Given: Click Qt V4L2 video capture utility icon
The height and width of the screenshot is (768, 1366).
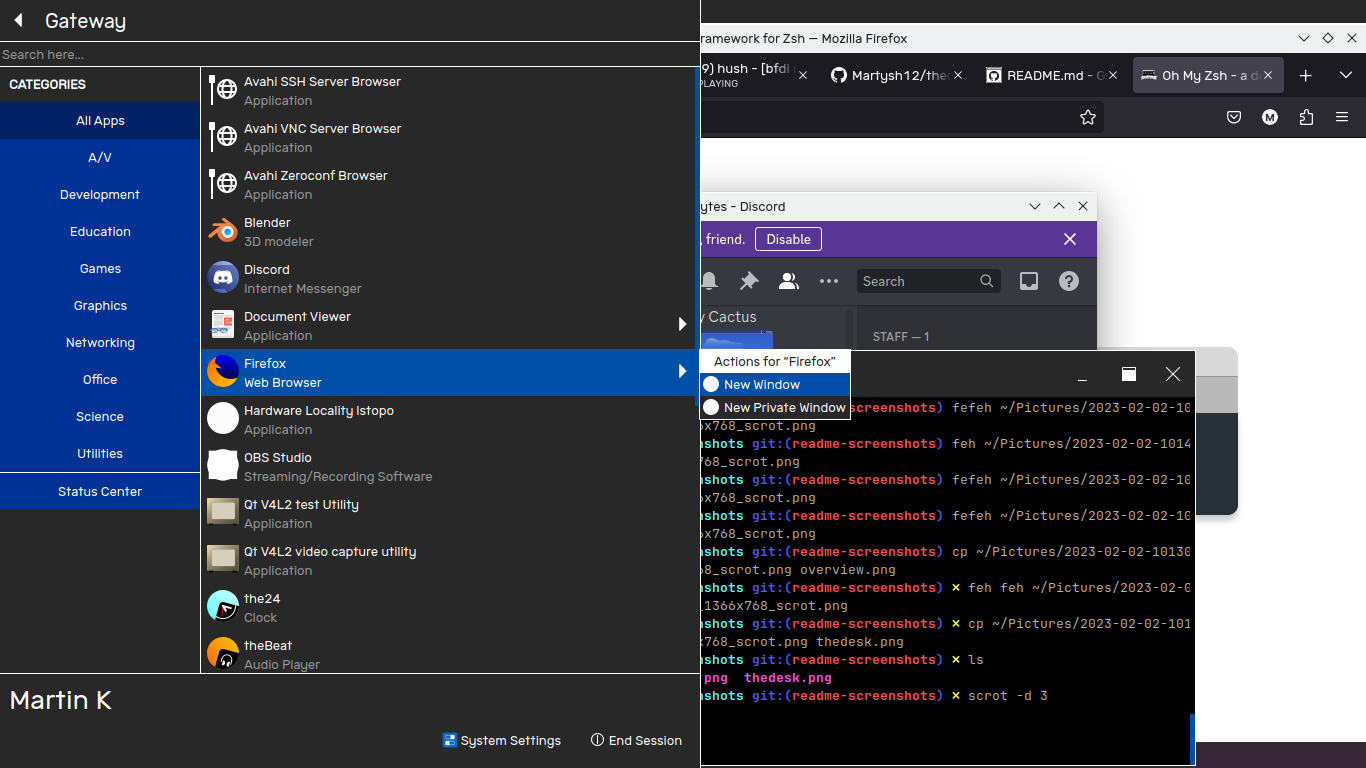Looking at the screenshot, I should (x=223, y=560).
